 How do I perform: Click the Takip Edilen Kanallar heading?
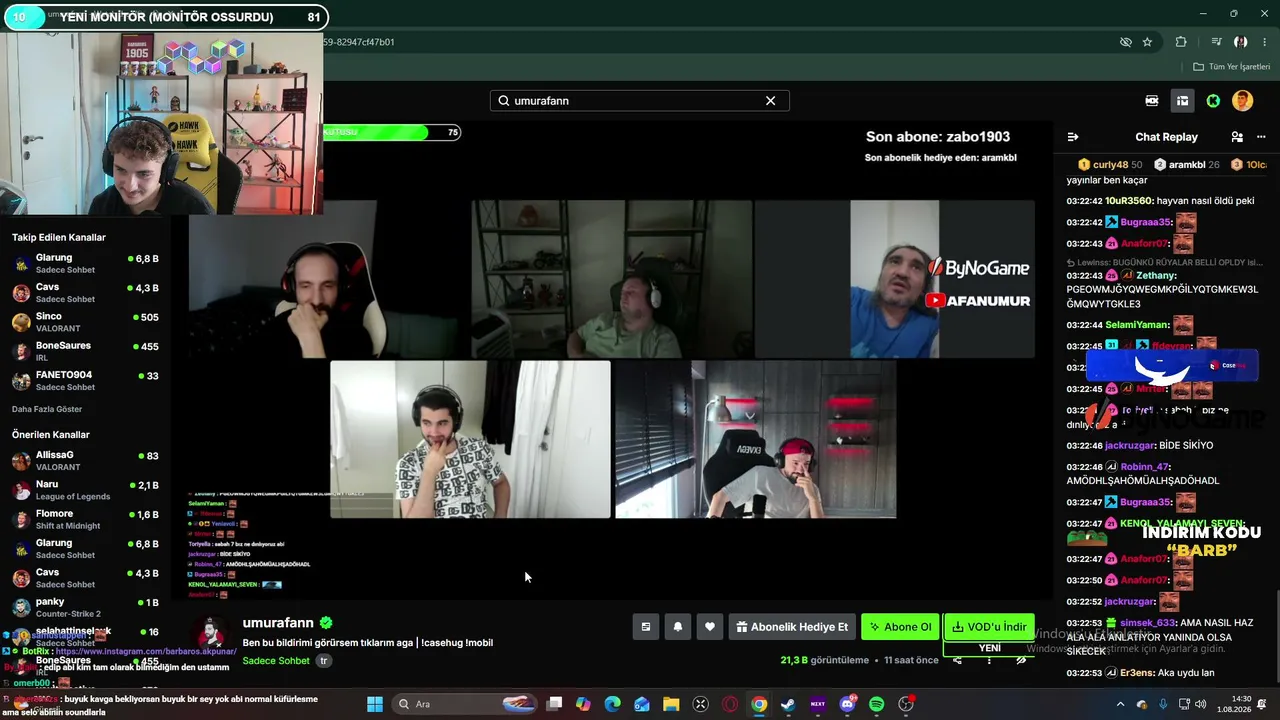click(59, 237)
